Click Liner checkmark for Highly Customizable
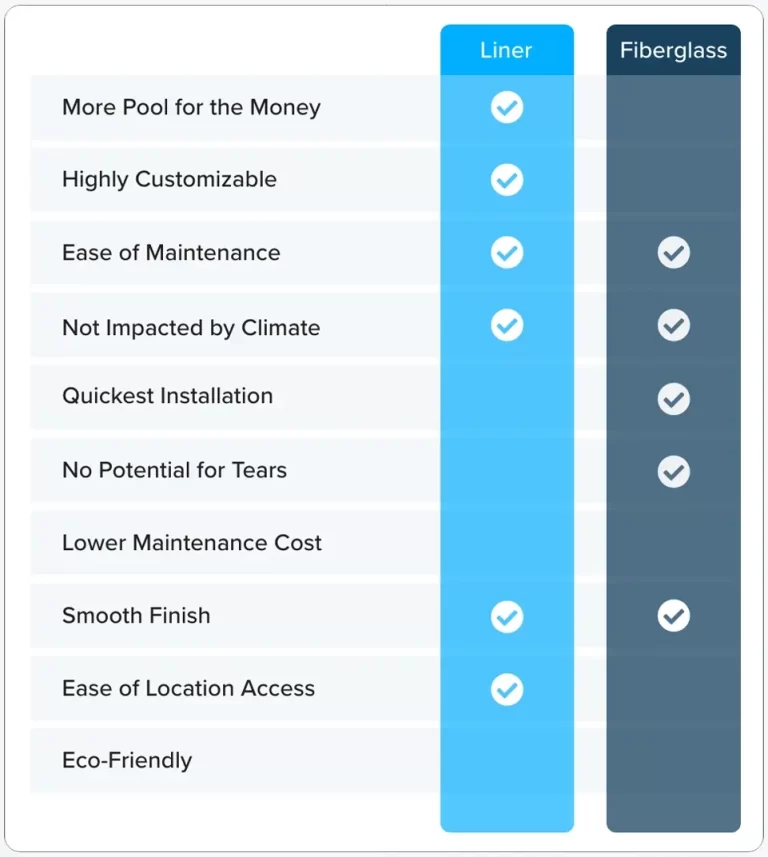This screenshot has height=857, width=768. pos(507,179)
